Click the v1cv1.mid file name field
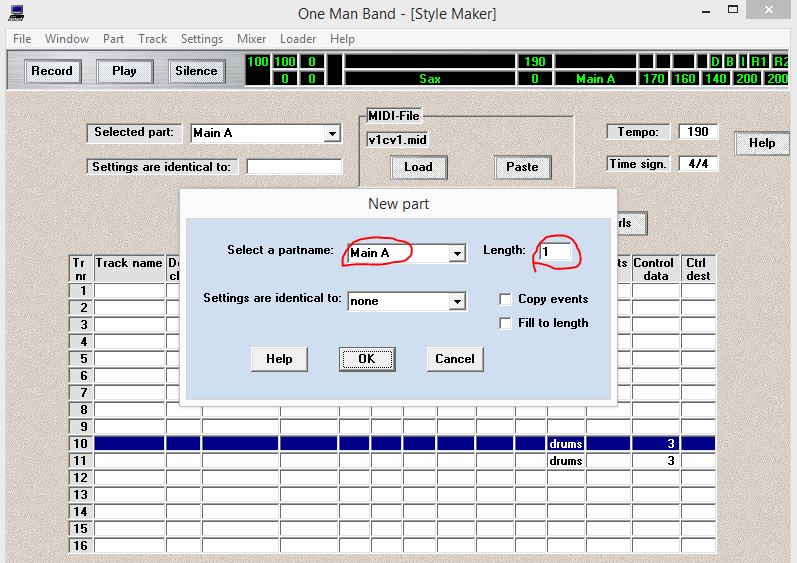The height and width of the screenshot is (563, 797). tap(397, 140)
